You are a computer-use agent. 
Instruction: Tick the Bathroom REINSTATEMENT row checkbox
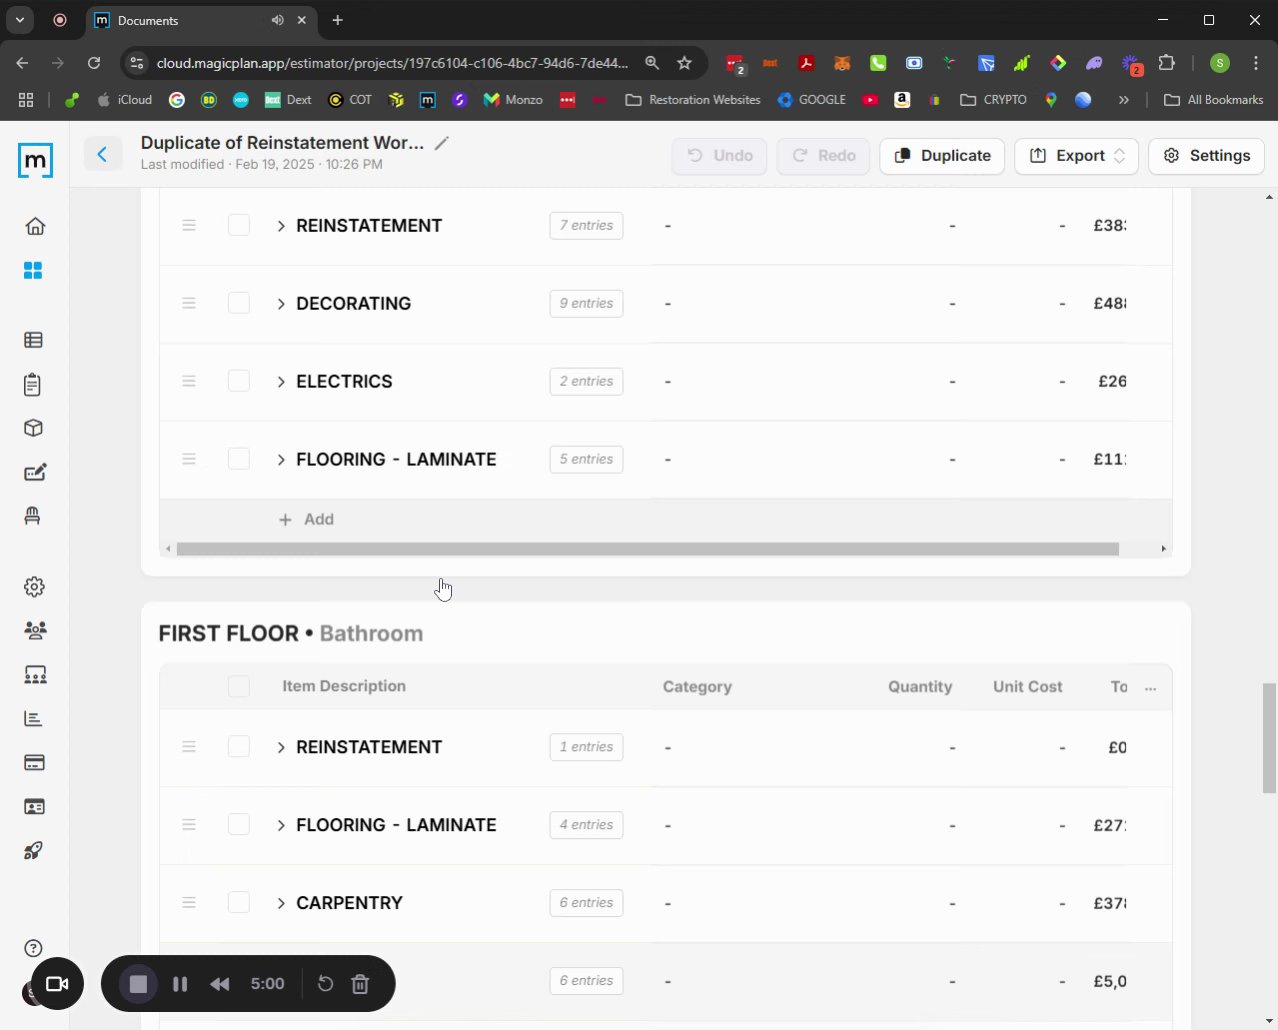tap(239, 747)
